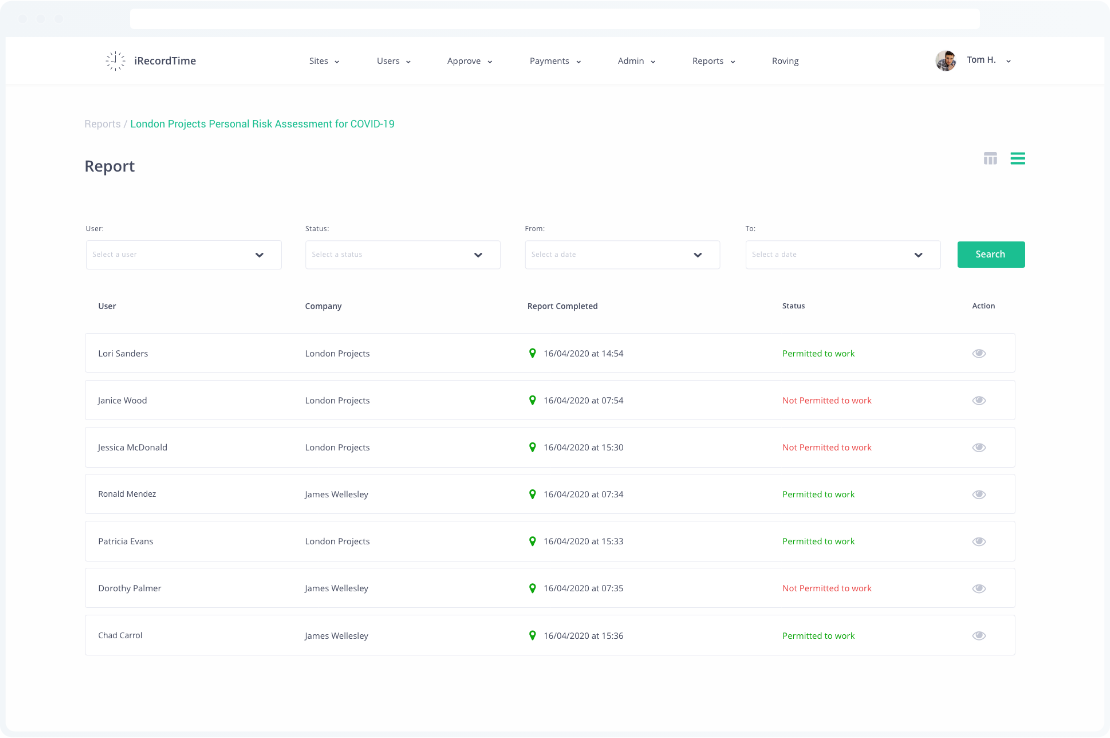Go to Reports breadcrumb link
1110x738 pixels.
tap(102, 124)
